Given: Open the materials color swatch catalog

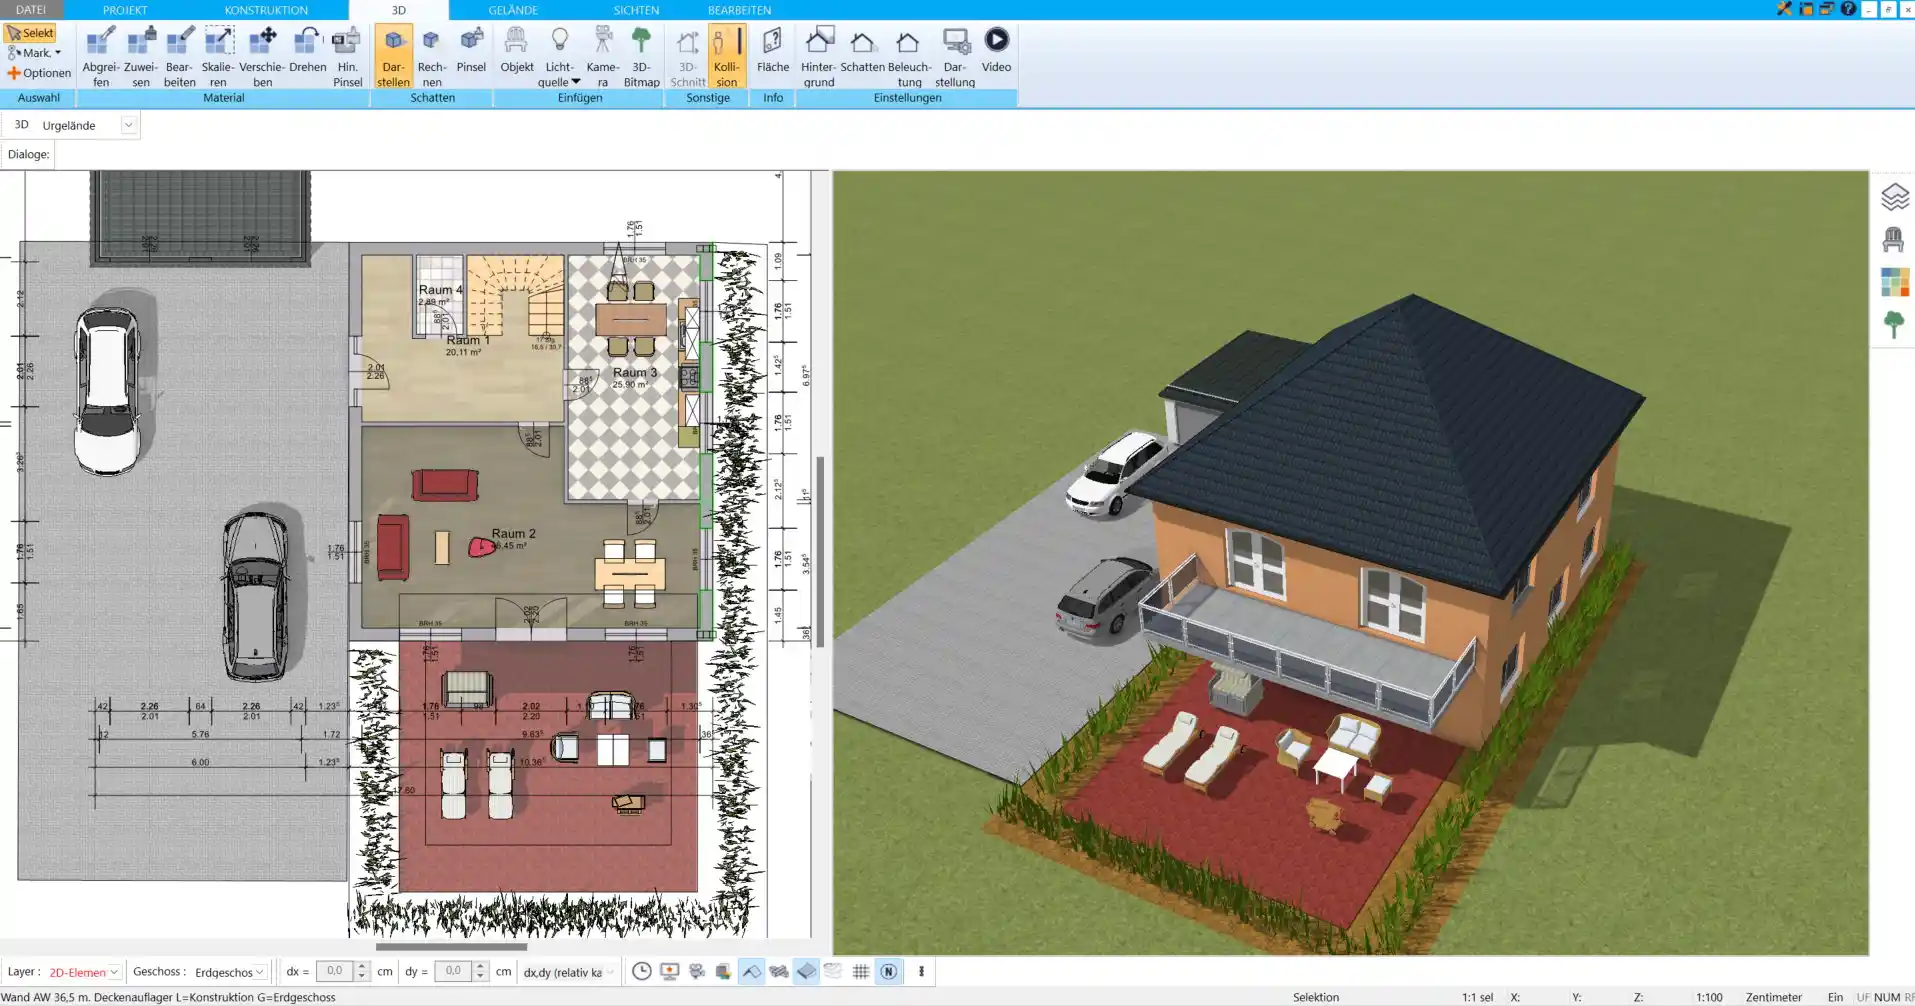Looking at the screenshot, I should click(1894, 282).
